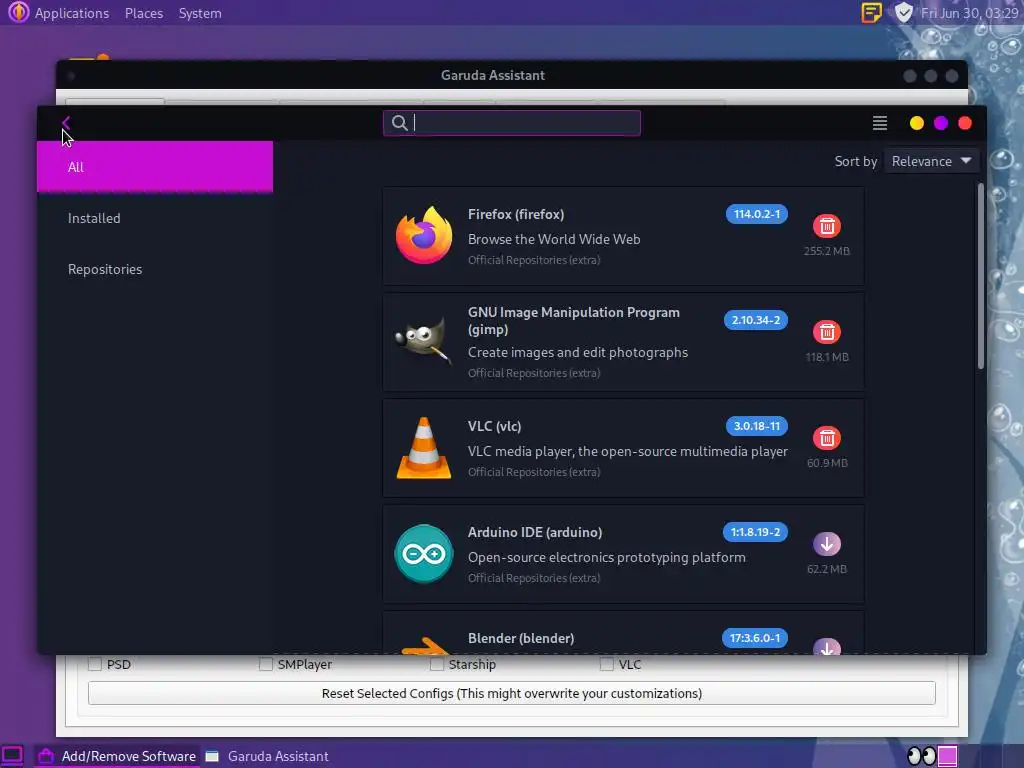Click the show desktop icon in the bottom panel
The height and width of the screenshot is (768, 1024).
click(12, 756)
